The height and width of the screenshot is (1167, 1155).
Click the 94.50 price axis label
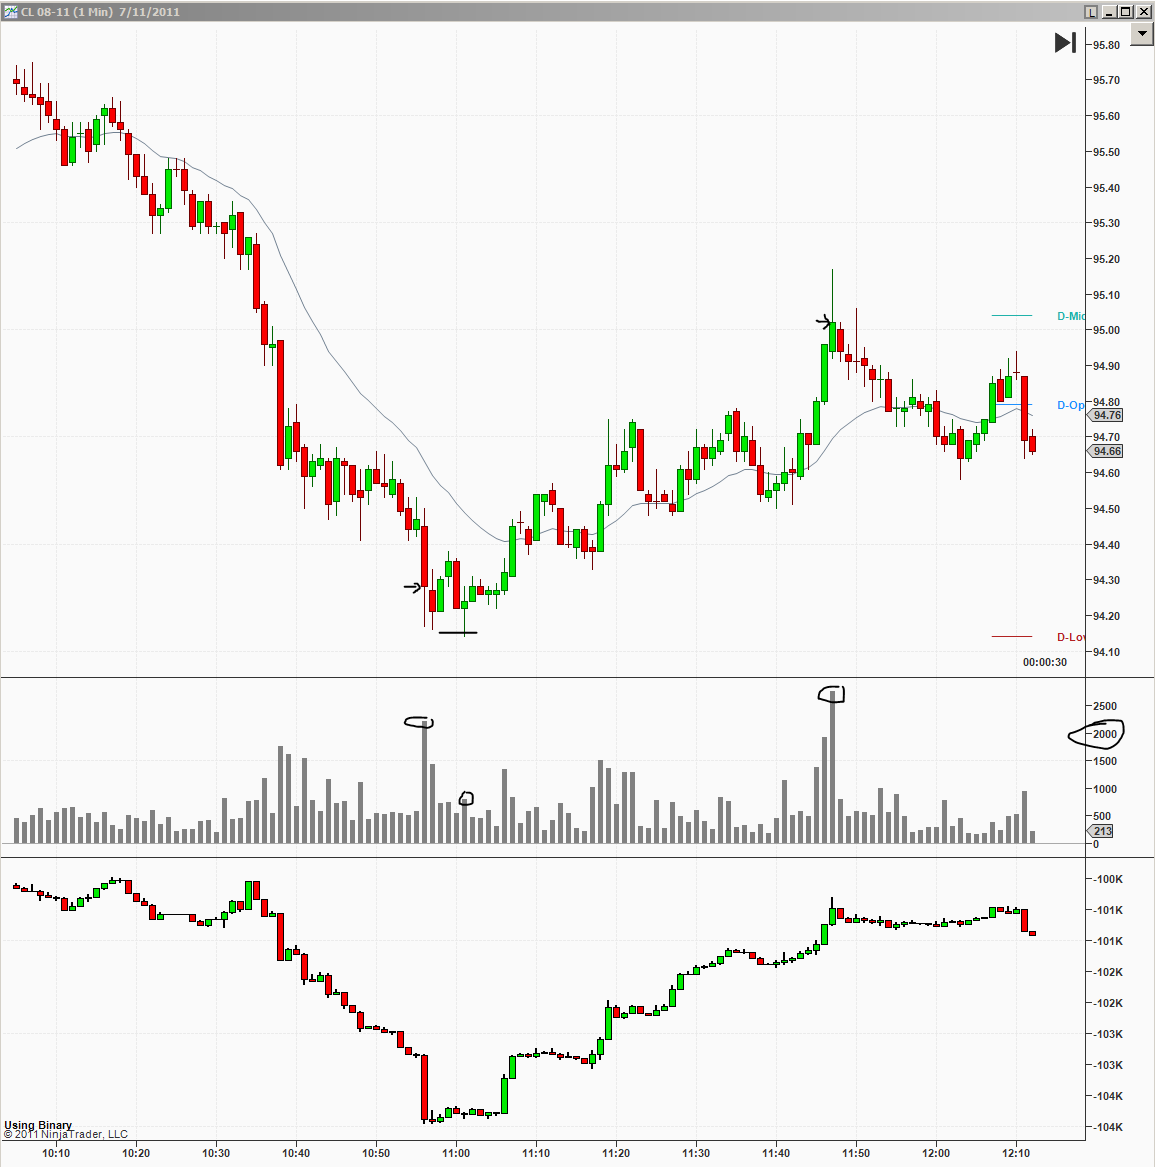click(x=1106, y=509)
